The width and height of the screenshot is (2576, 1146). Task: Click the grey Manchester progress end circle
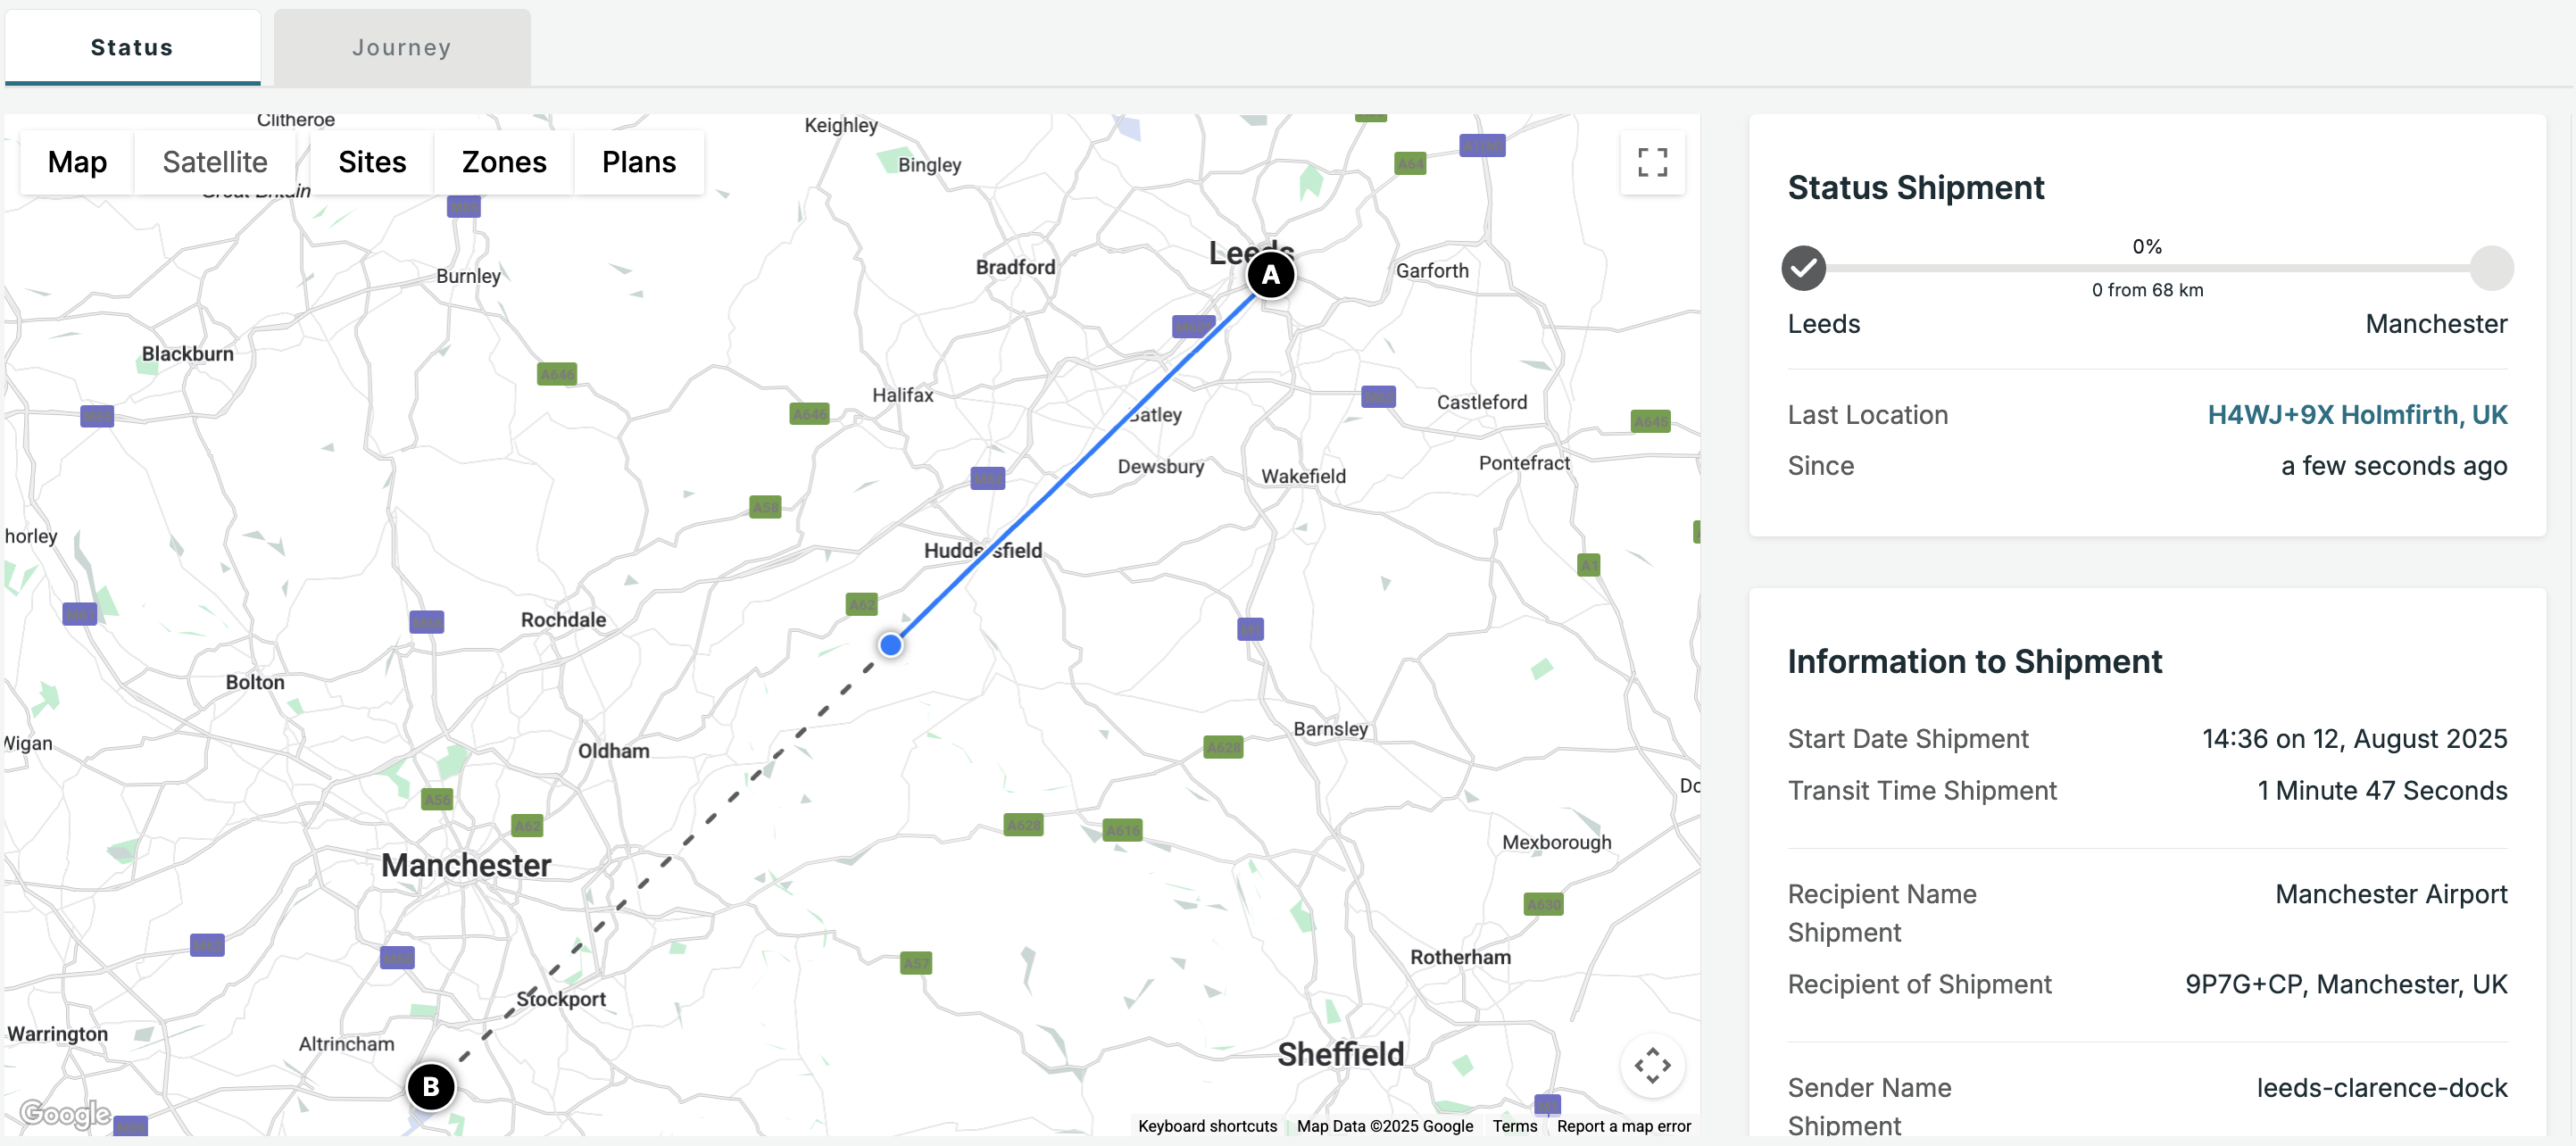click(2491, 268)
